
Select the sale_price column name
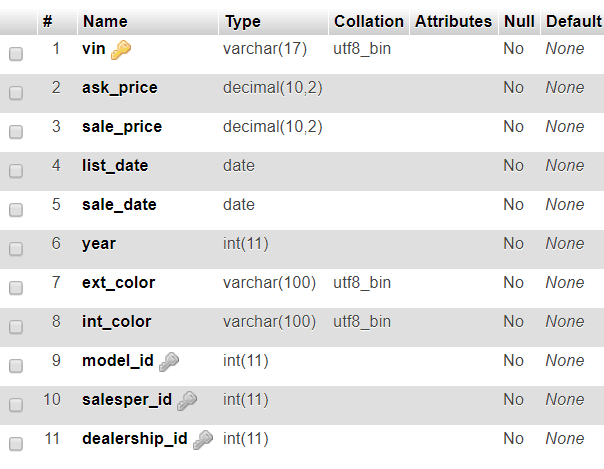[x=122, y=127]
